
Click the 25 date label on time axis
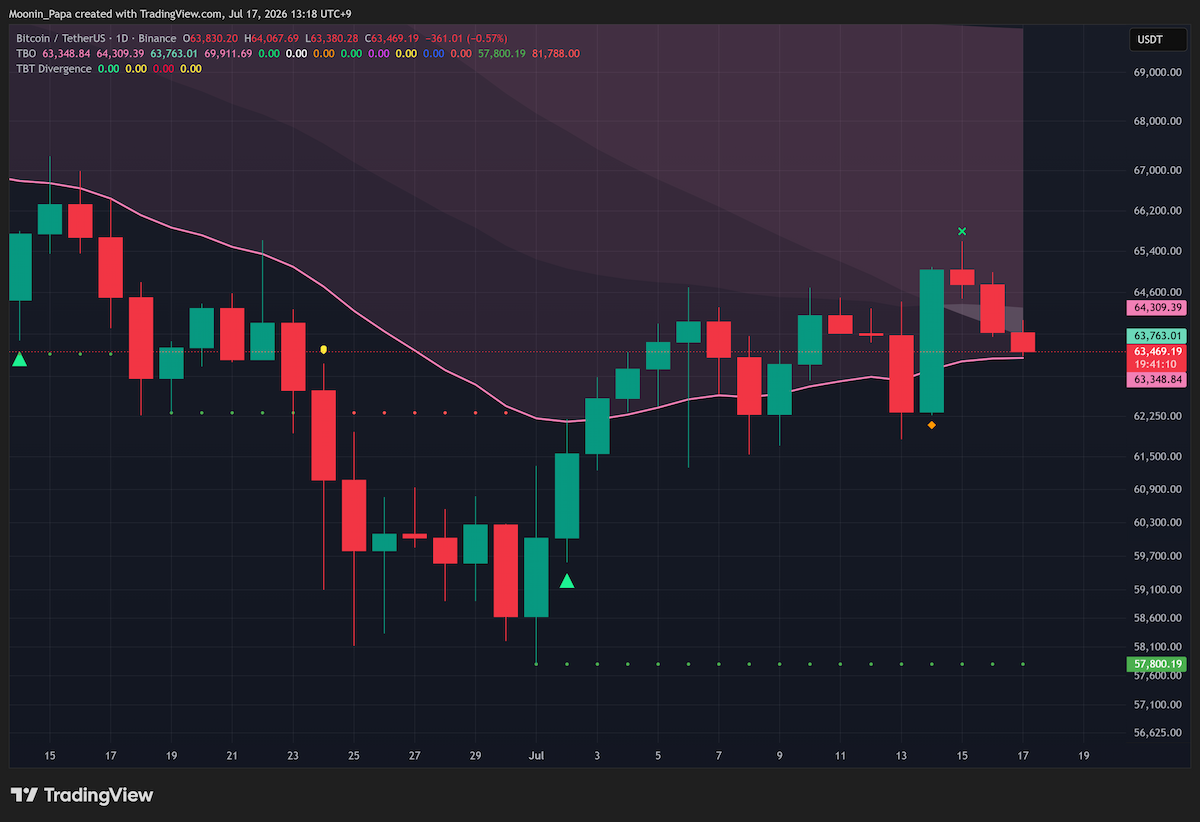[x=354, y=755]
